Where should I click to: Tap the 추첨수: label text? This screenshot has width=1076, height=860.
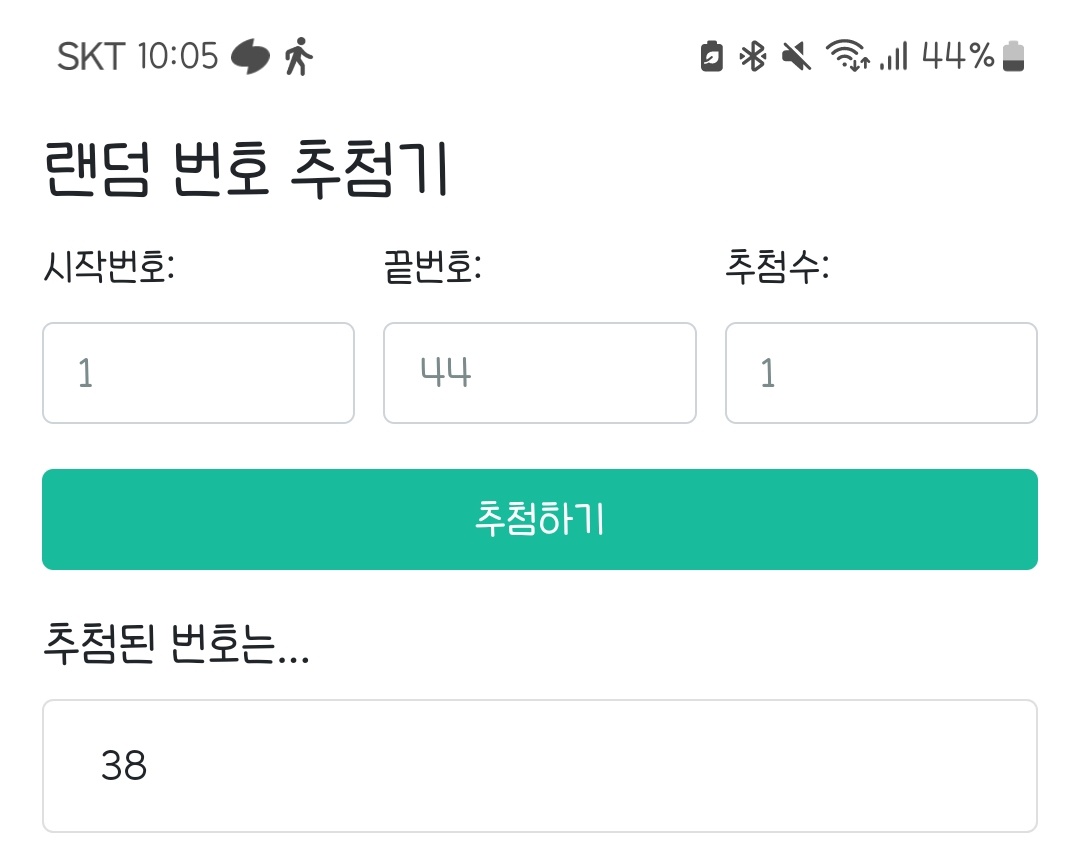(x=777, y=268)
